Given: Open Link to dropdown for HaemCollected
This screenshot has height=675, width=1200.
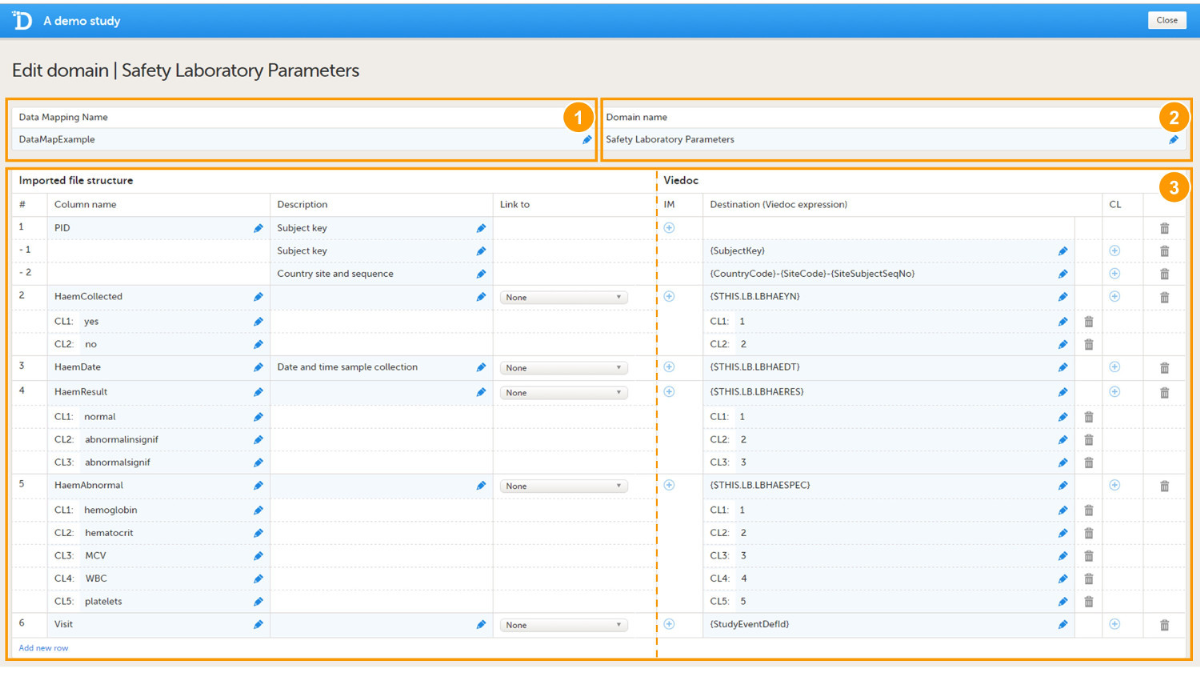Looking at the screenshot, I should 563,298.
